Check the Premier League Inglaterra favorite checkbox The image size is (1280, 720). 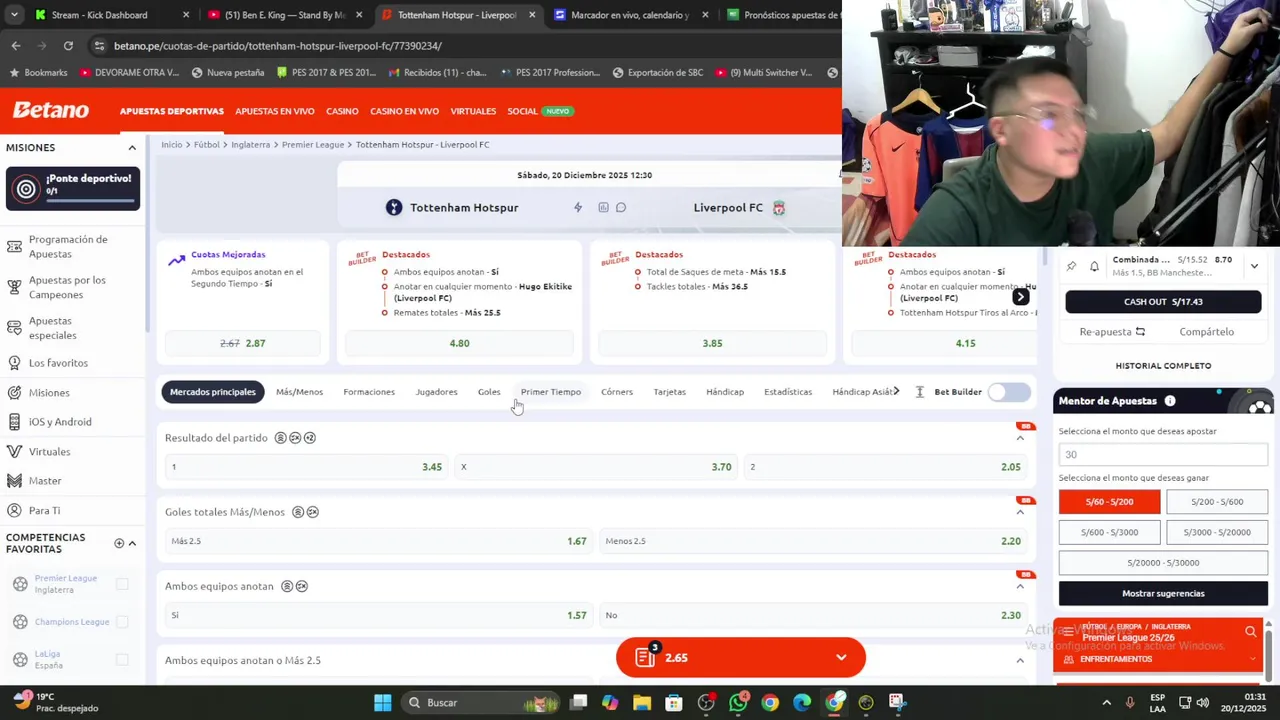[122, 584]
